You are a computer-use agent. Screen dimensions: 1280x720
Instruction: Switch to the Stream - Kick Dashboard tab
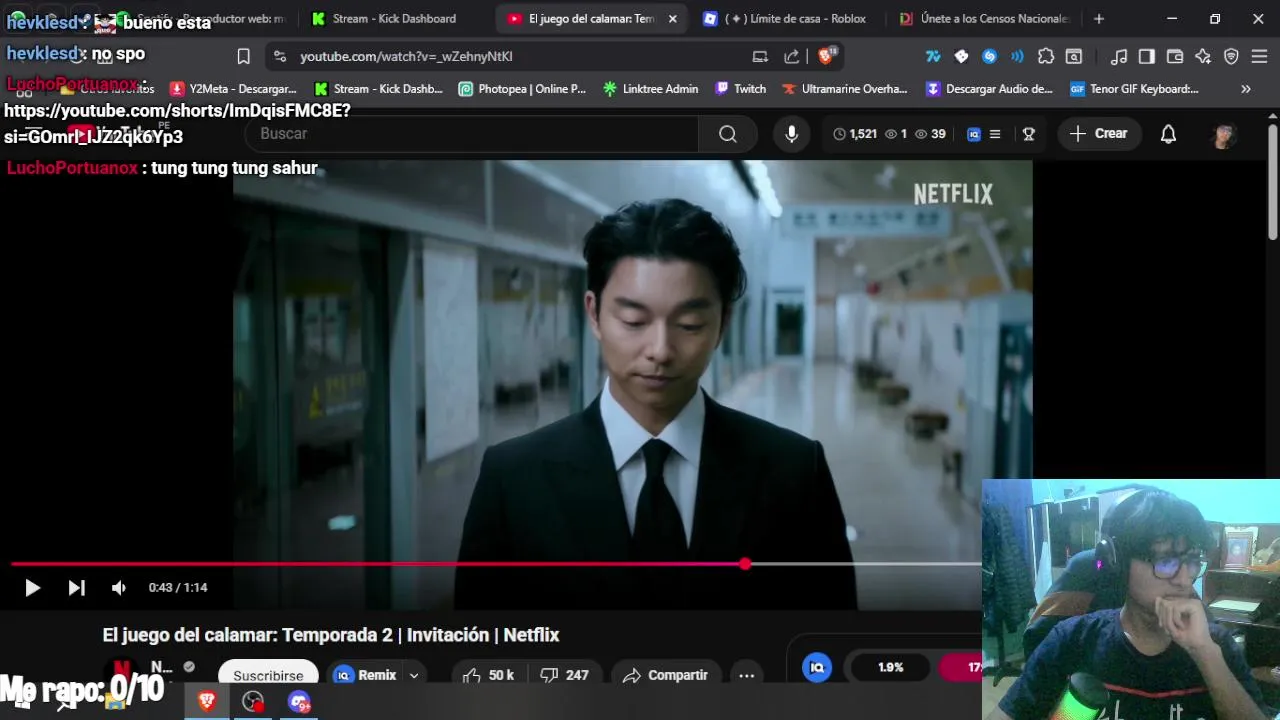click(x=393, y=19)
